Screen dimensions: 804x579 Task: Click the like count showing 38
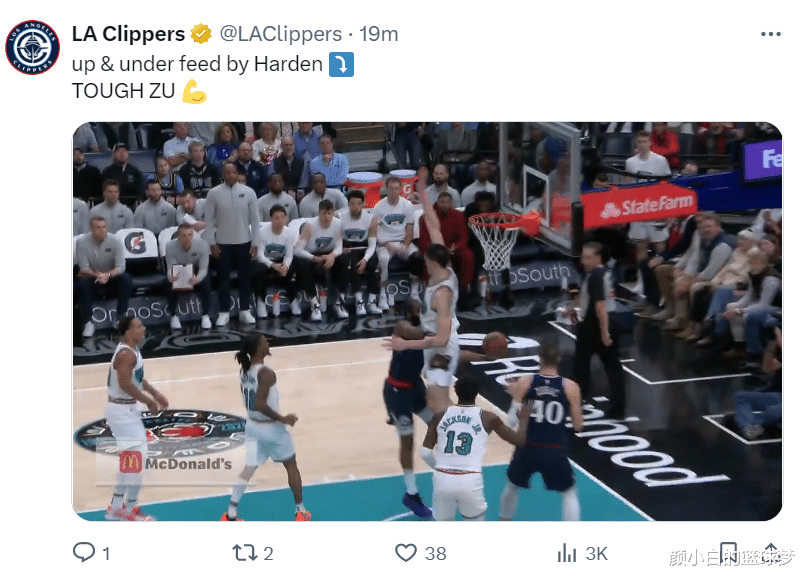pyautogui.click(x=435, y=553)
